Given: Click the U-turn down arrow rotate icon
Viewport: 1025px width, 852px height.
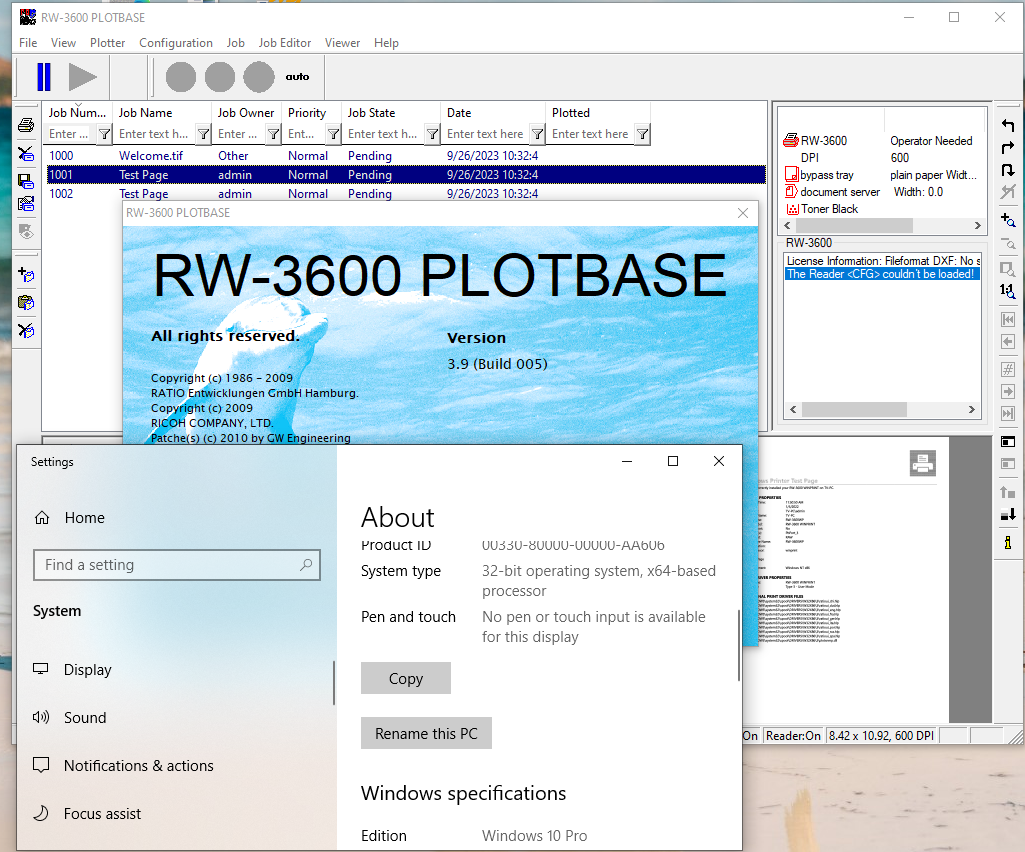Looking at the screenshot, I should 1008,170.
